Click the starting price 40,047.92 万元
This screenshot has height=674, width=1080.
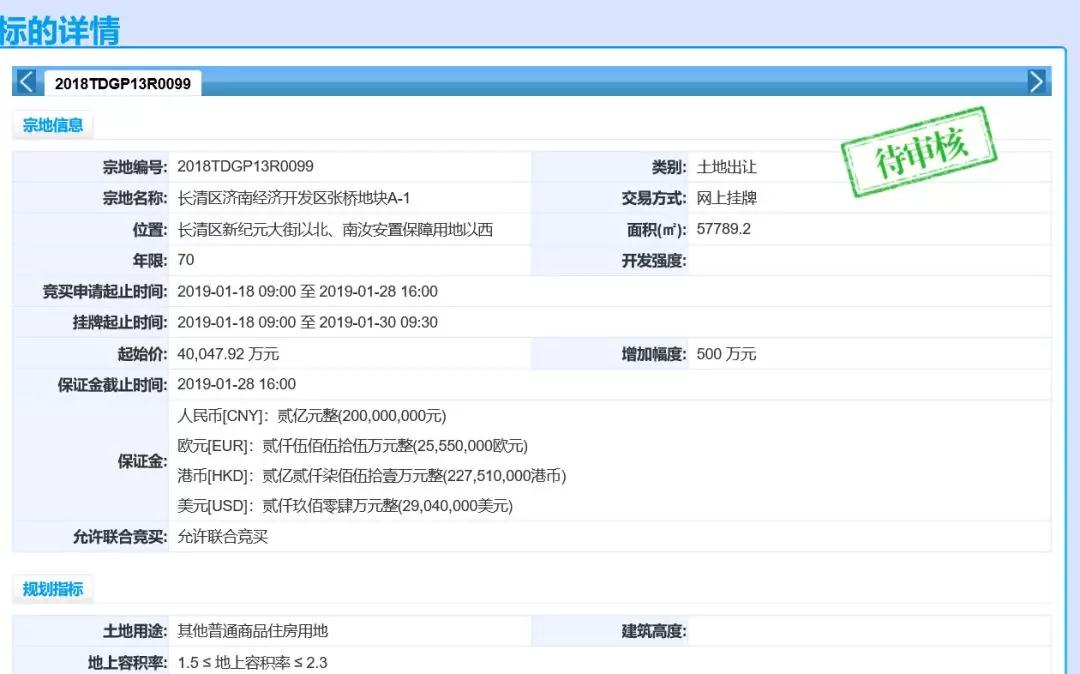[x=228, y=354]
